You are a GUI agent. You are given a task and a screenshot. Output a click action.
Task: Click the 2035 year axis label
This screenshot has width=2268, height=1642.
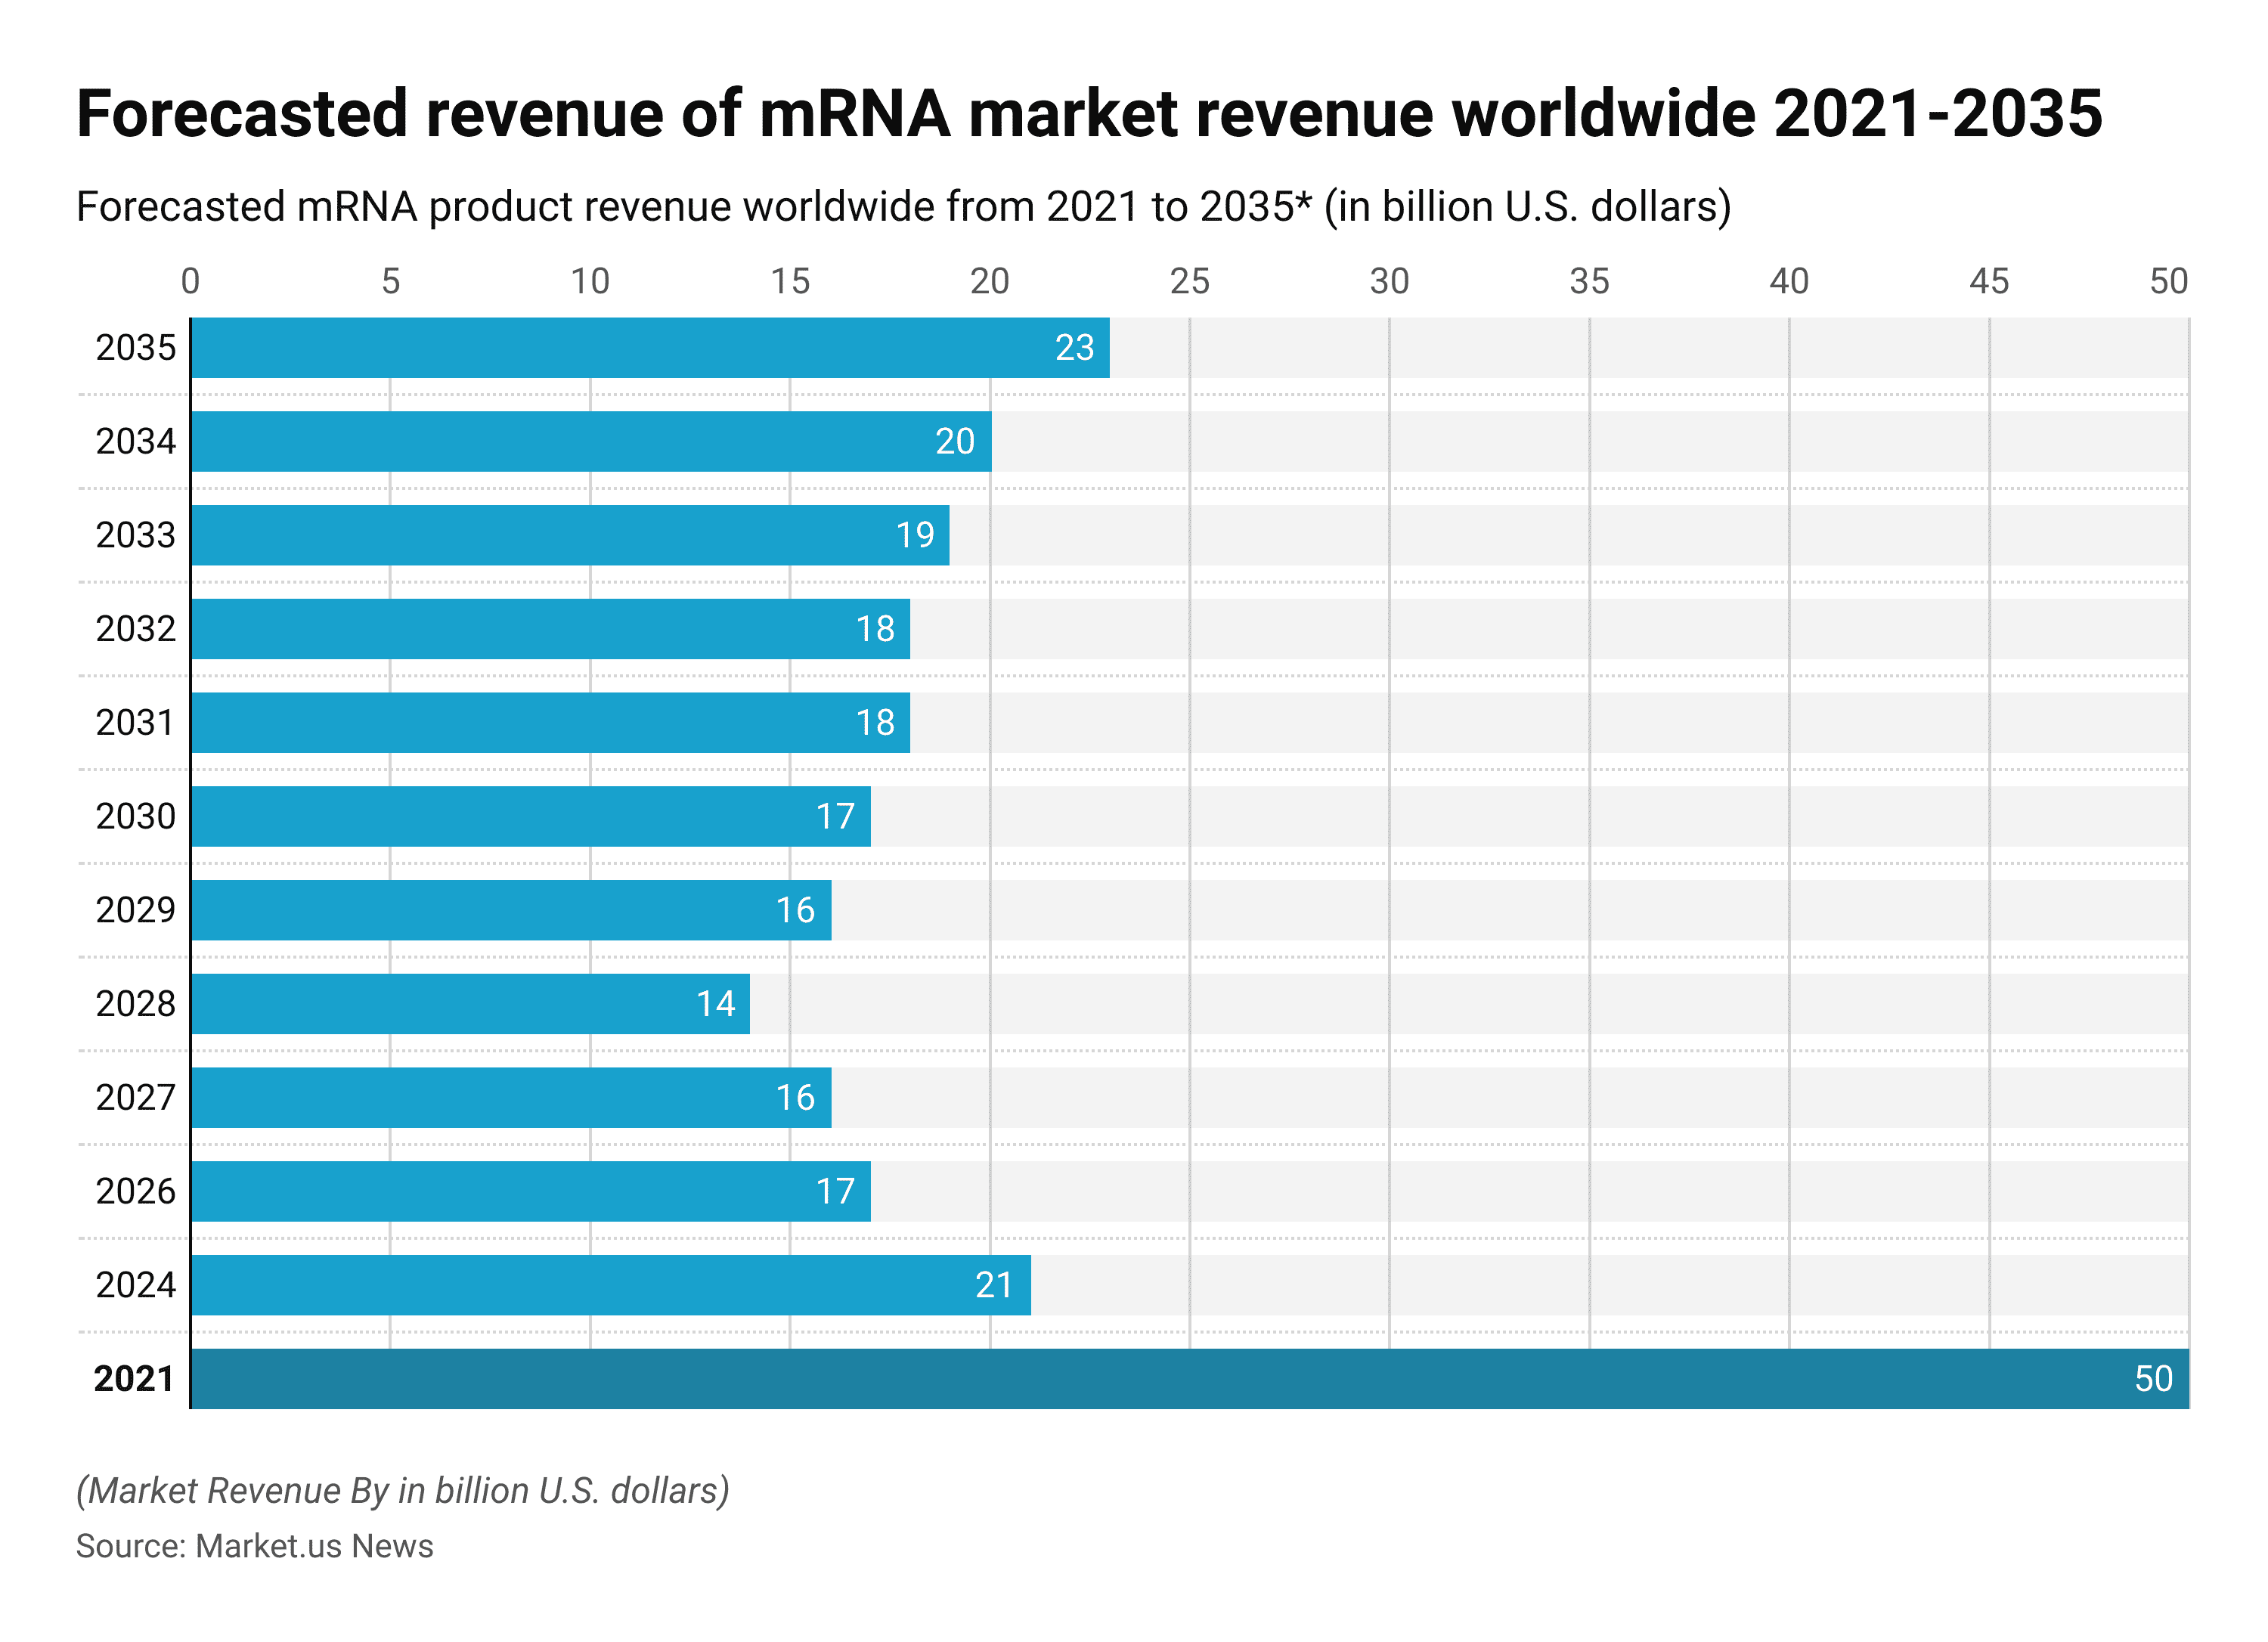tap(135, 347)
